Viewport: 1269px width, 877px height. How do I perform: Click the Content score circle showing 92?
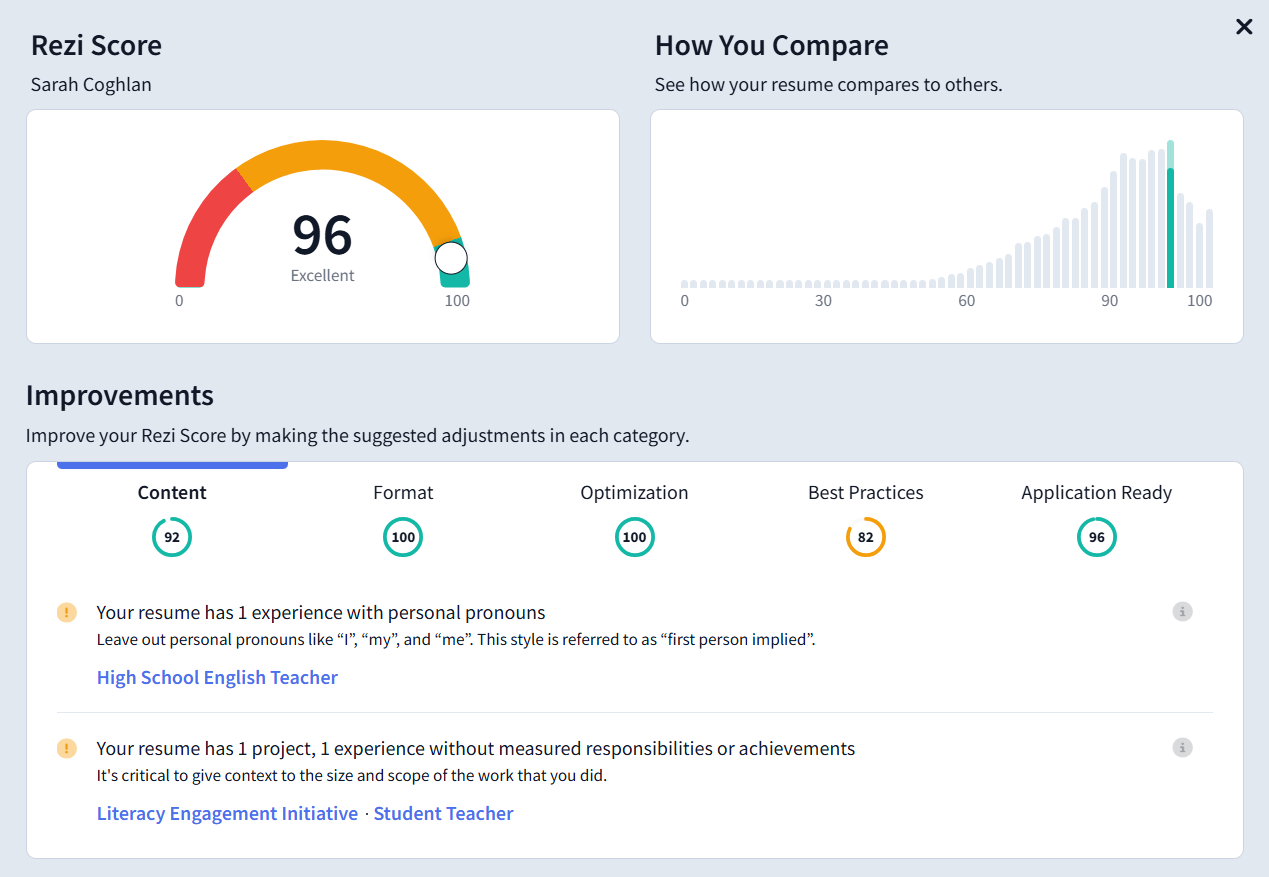pos(171,537)
